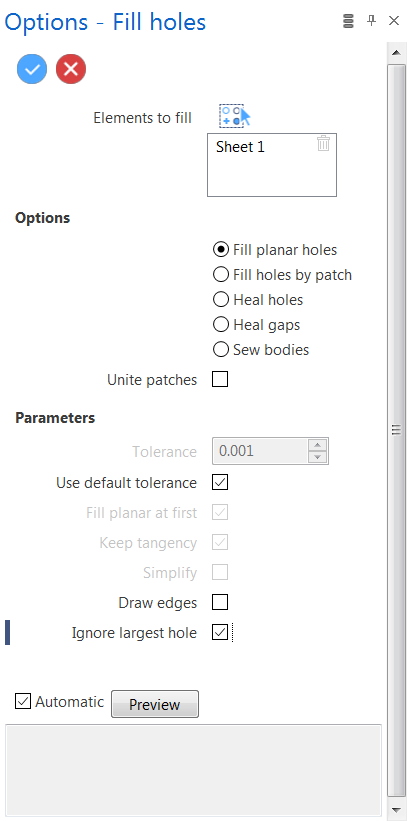The image size is (407, 821).
Task: Enable the Unite patches checkbox
Action: tap(220, 379)
